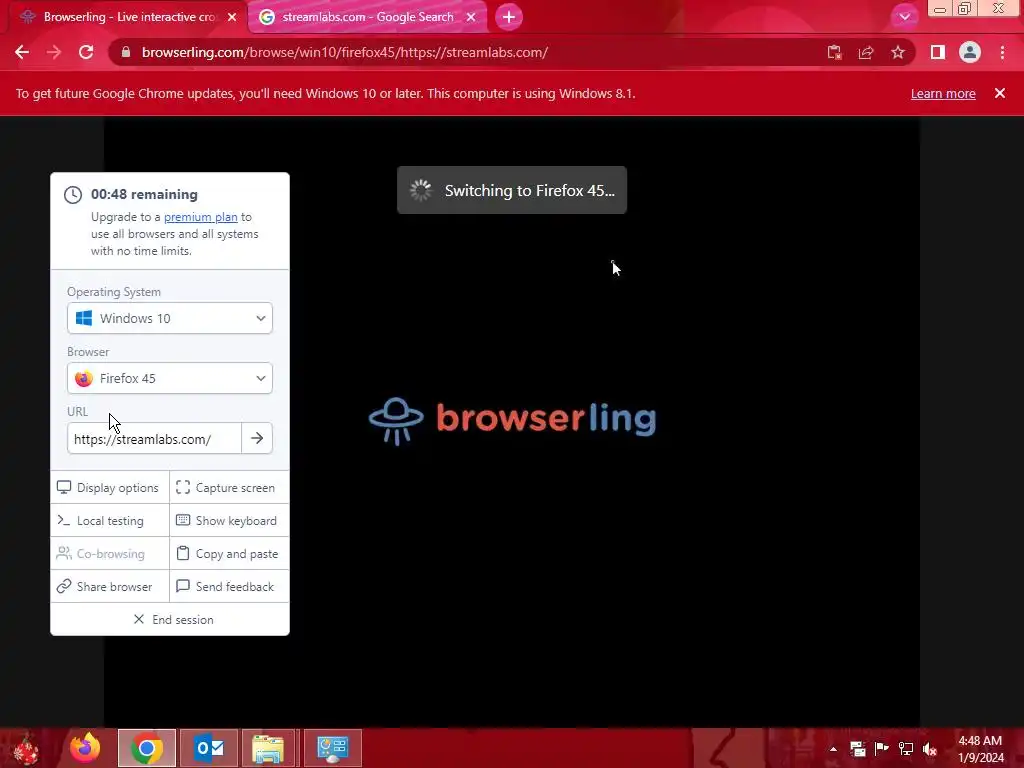Click Share browser option

(110, 586)
